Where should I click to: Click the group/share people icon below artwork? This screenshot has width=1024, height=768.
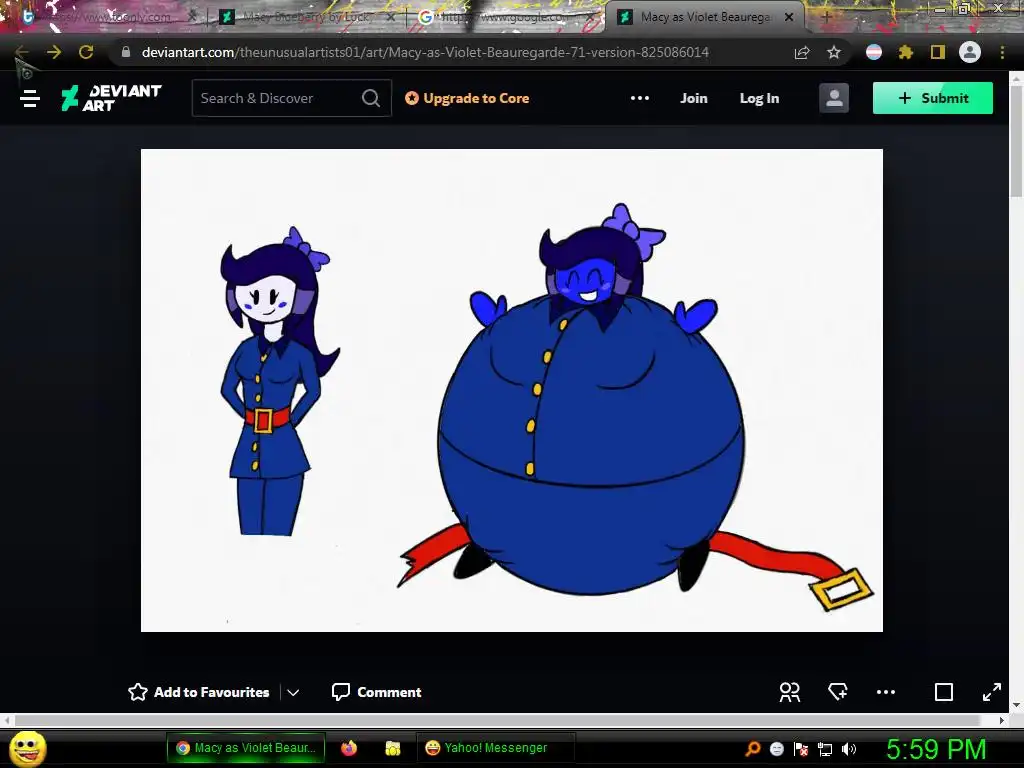pyautogui.click(x=790, y=692)
